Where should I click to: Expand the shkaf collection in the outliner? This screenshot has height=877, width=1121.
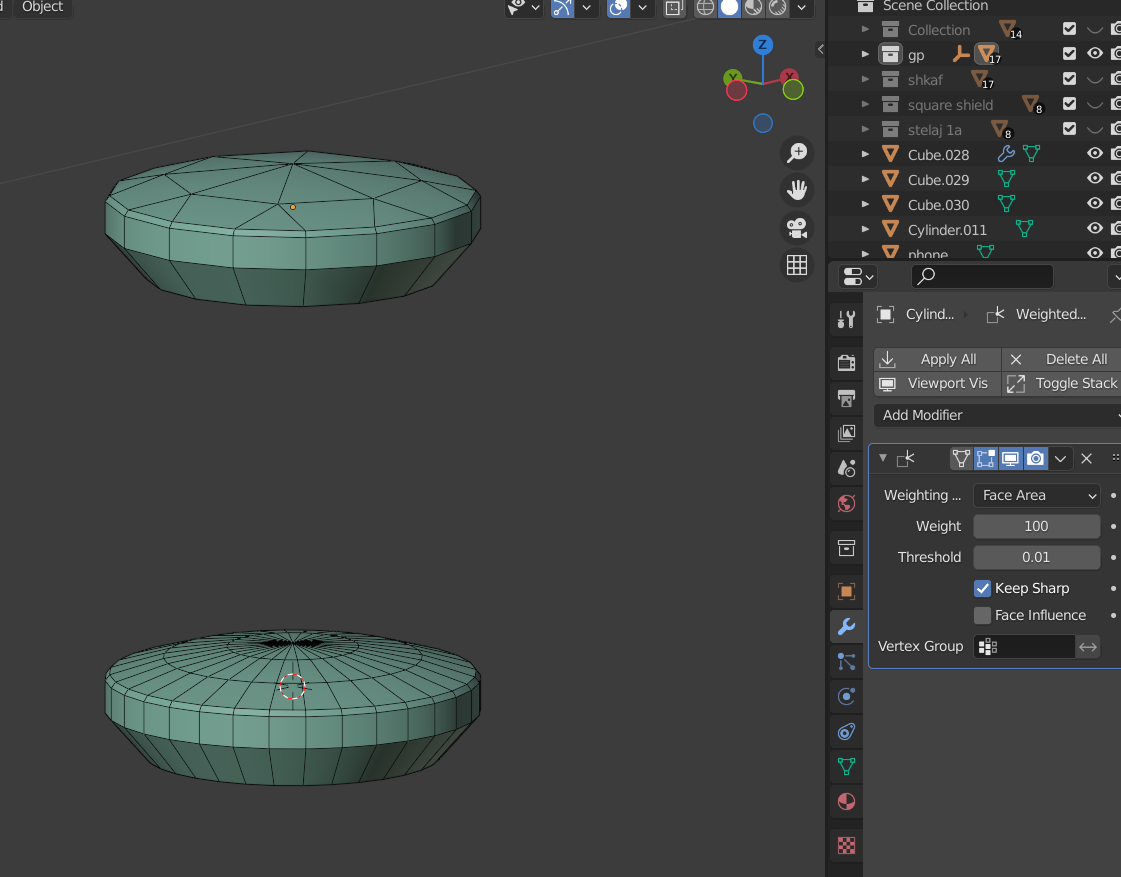point(866,80)
